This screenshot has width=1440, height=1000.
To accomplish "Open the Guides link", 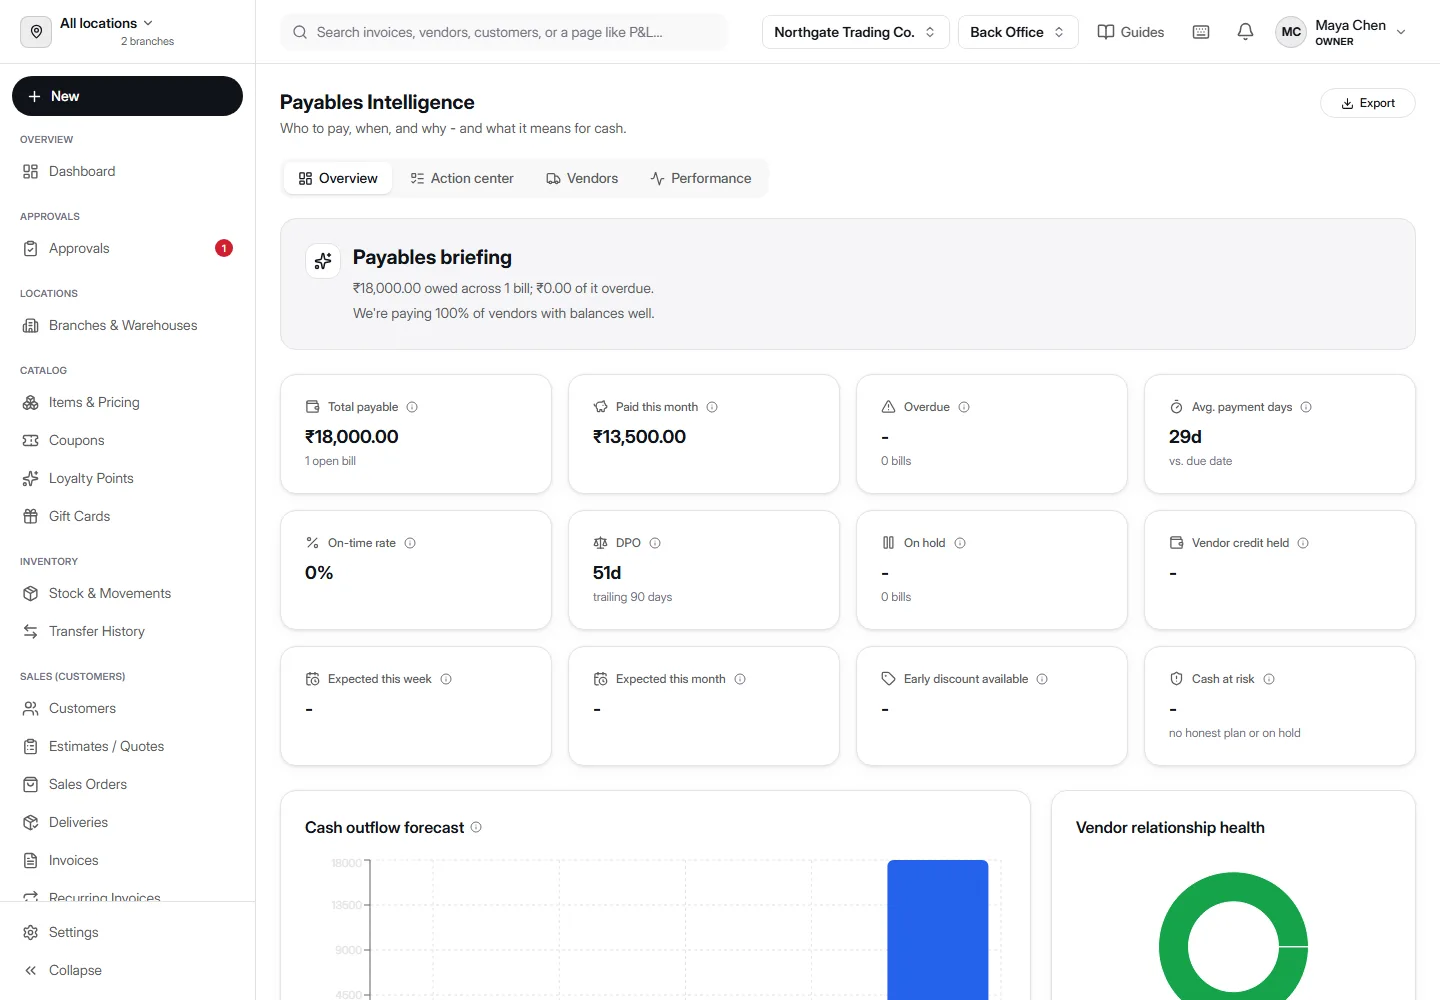I will pyautogui.click(x=1131, y=32).
